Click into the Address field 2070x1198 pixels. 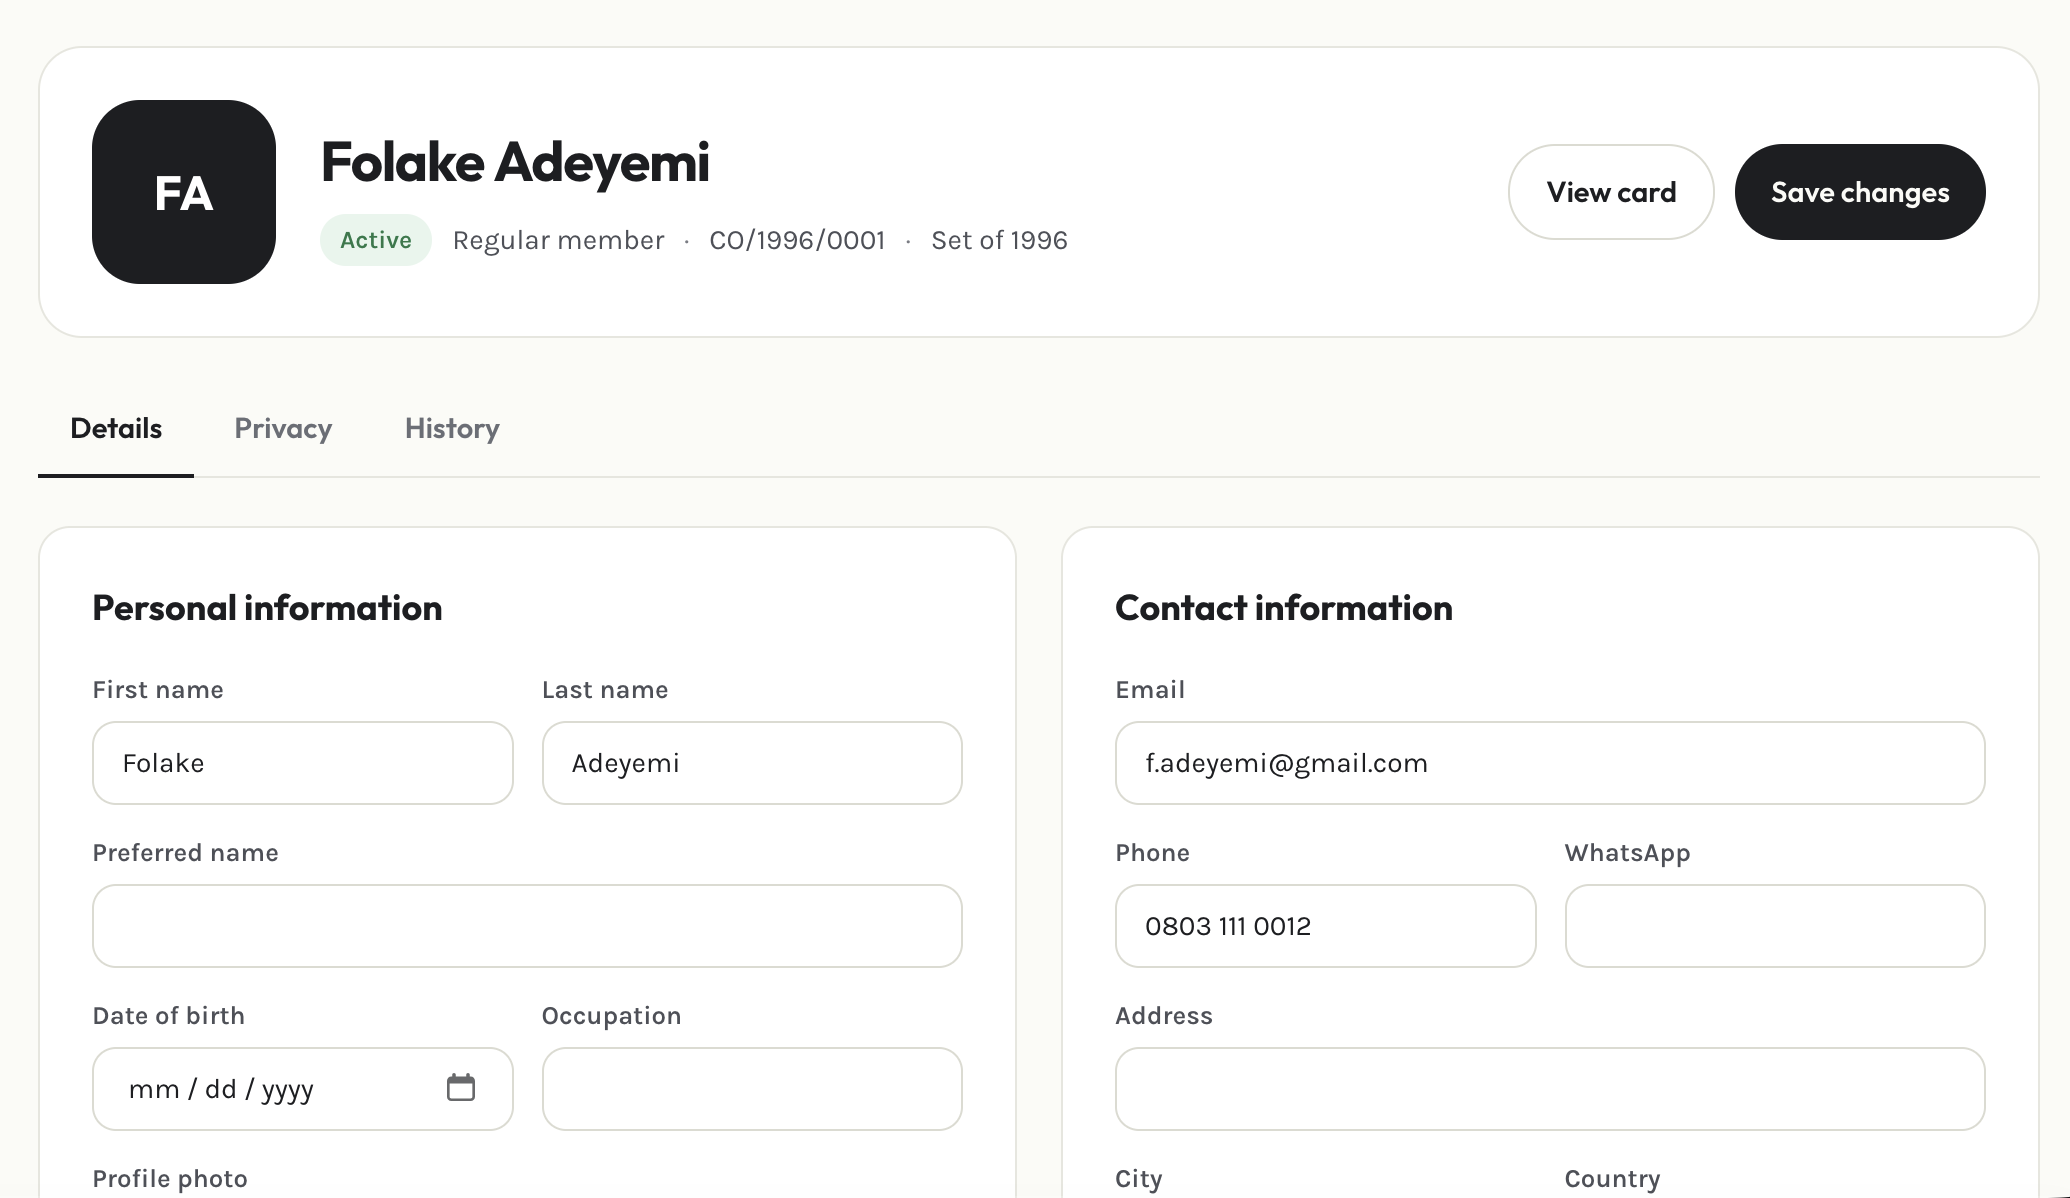(1550, 1089)
